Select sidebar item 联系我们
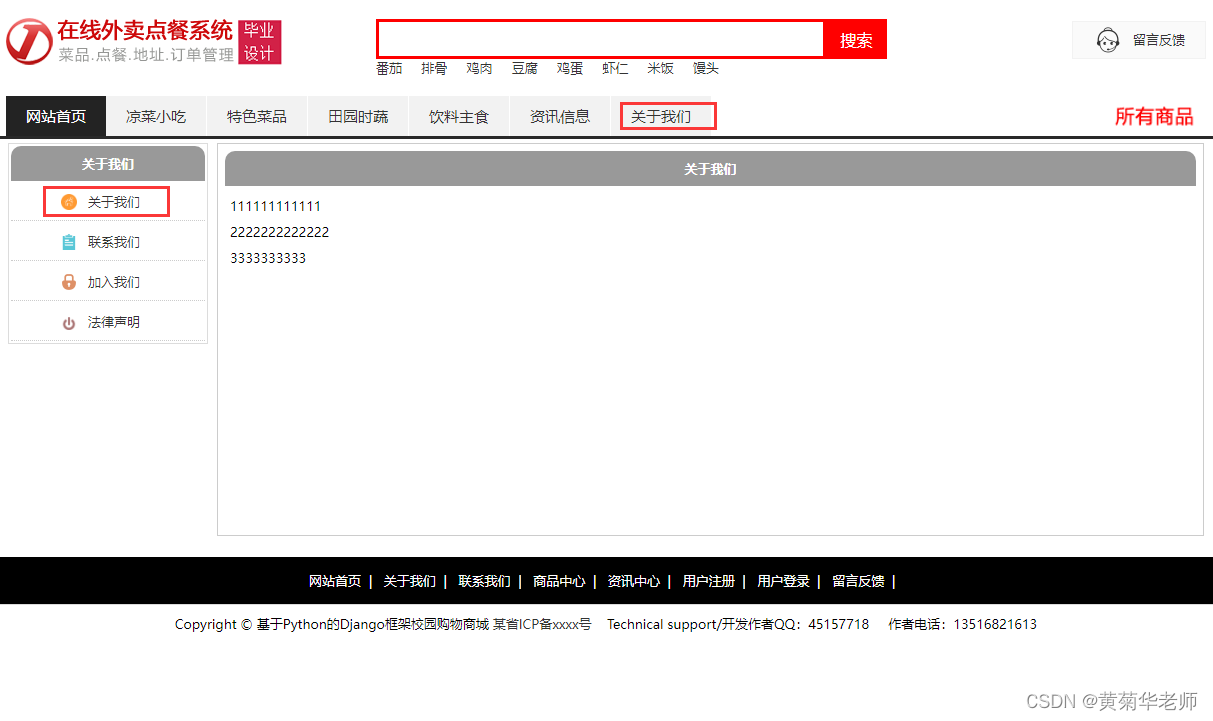The width and height of the screenshot is (1213, 721). click(114, 242)
